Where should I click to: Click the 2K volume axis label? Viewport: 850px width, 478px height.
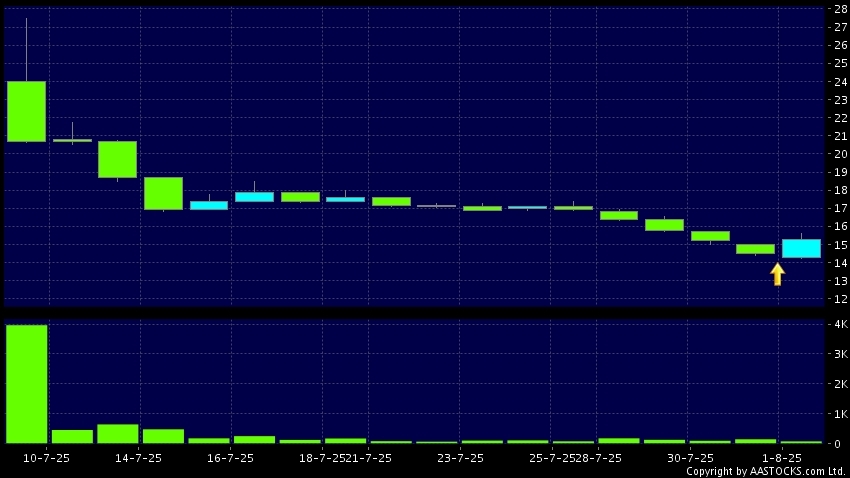[x=841, y=384]
